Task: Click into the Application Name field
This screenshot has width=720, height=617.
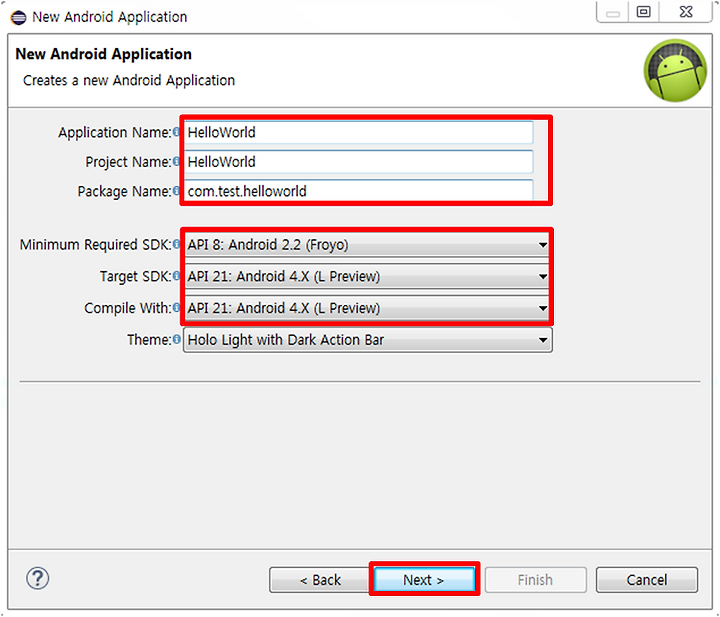Action: 359,132
